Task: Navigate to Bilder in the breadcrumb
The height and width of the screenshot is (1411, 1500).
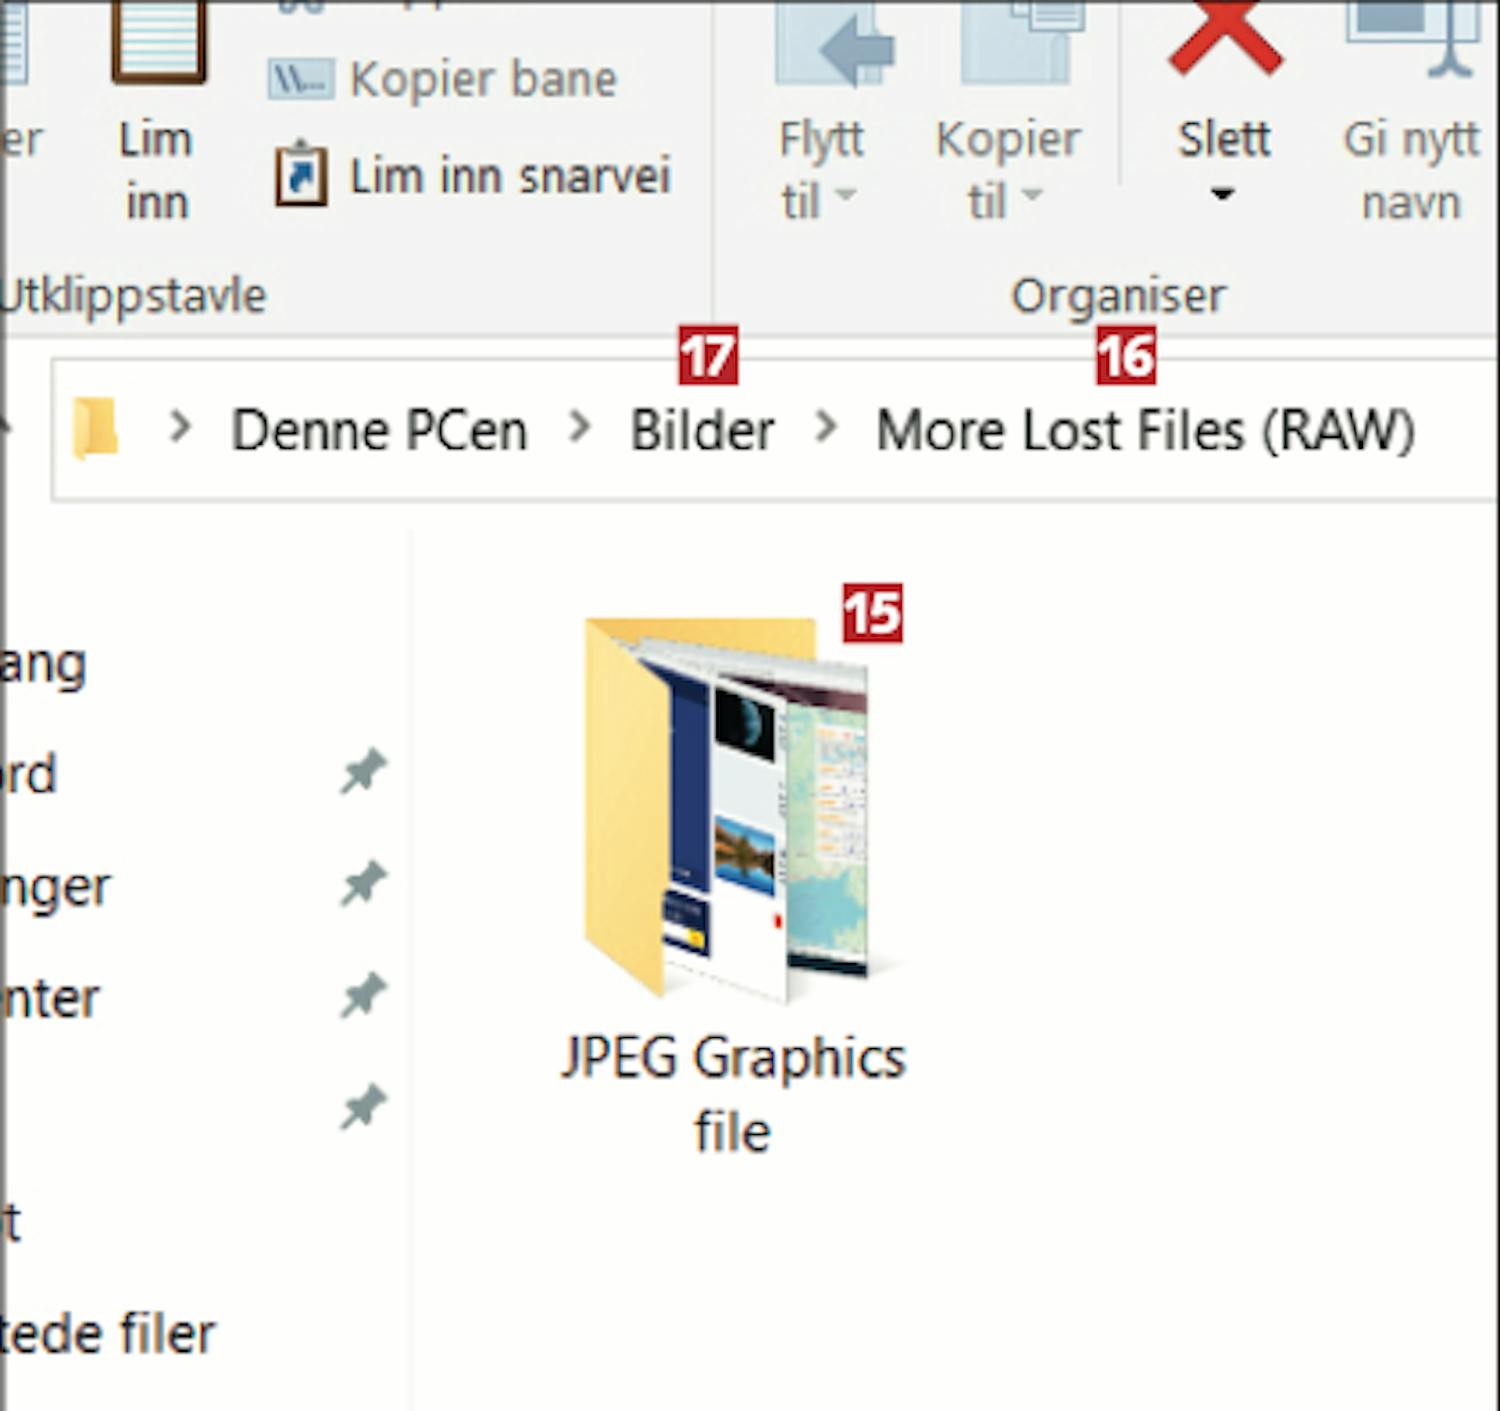Action: [702, 430]
